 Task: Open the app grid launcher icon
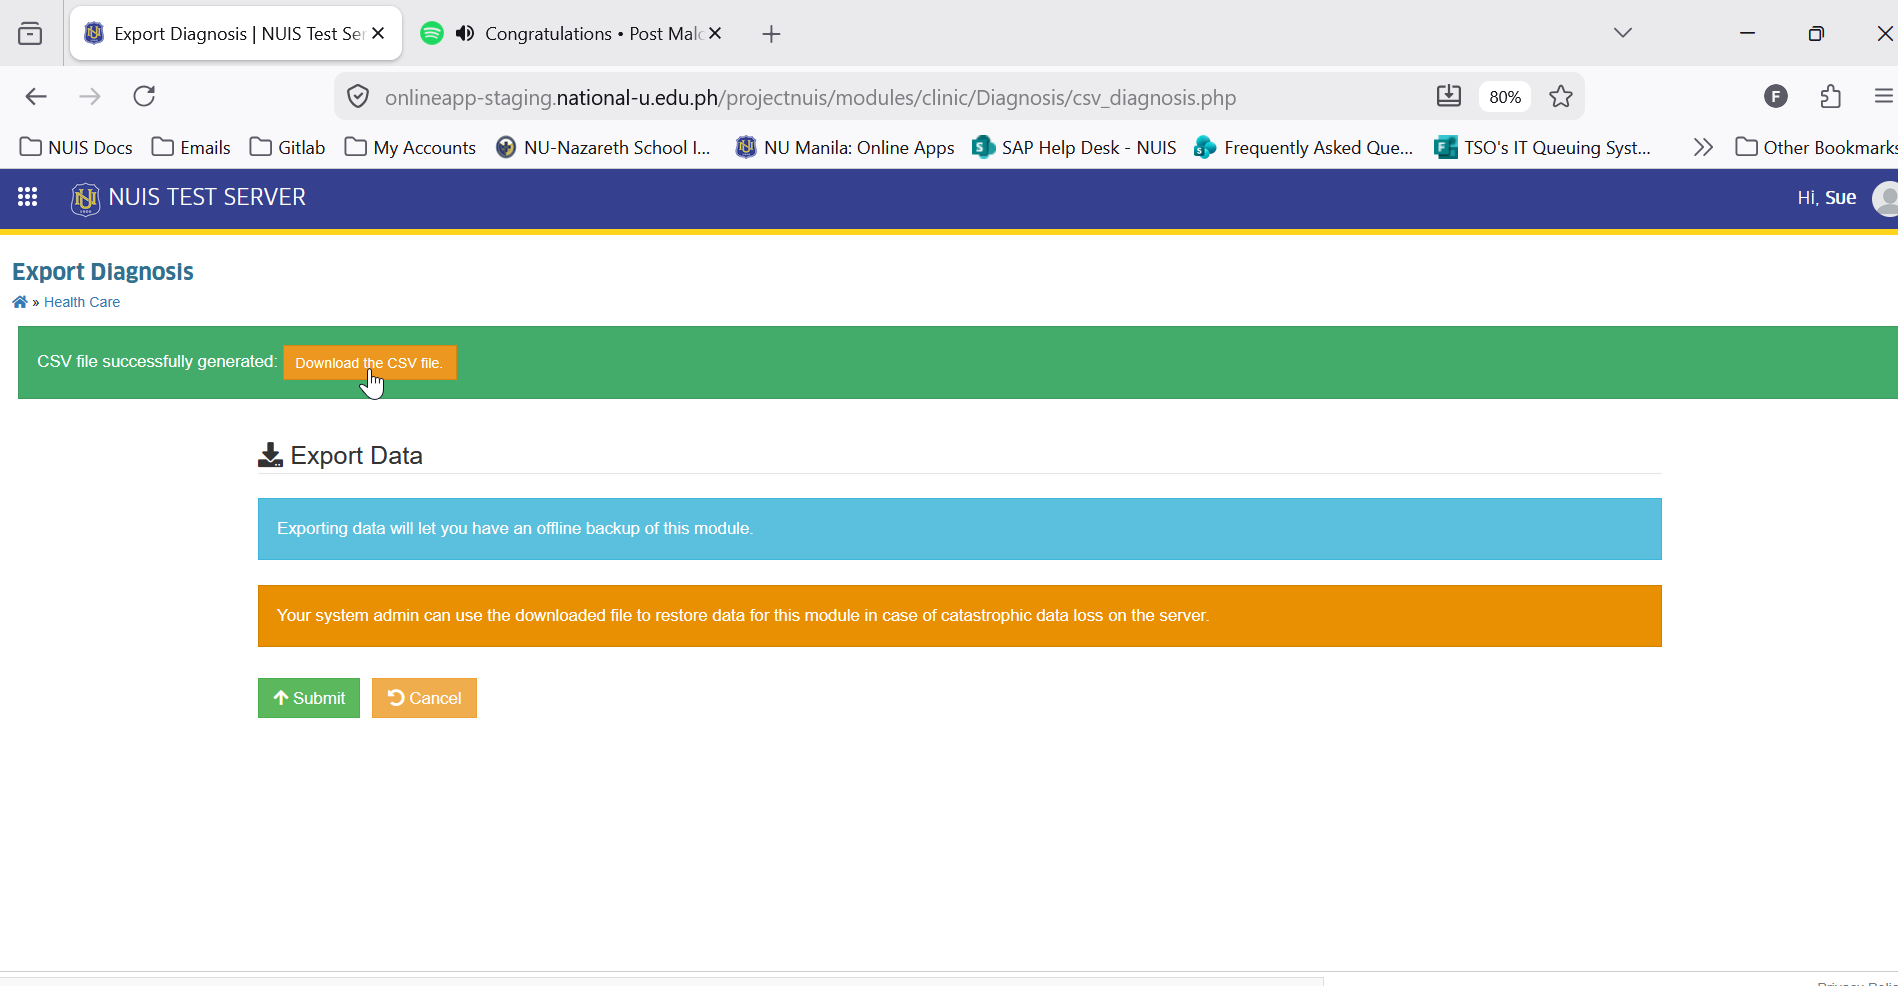28,197
